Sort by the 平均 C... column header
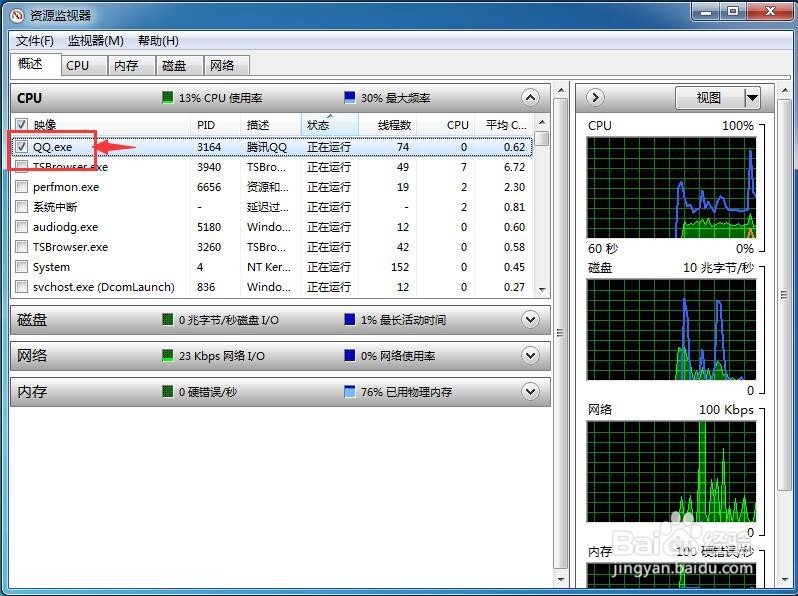 [504, 125]
